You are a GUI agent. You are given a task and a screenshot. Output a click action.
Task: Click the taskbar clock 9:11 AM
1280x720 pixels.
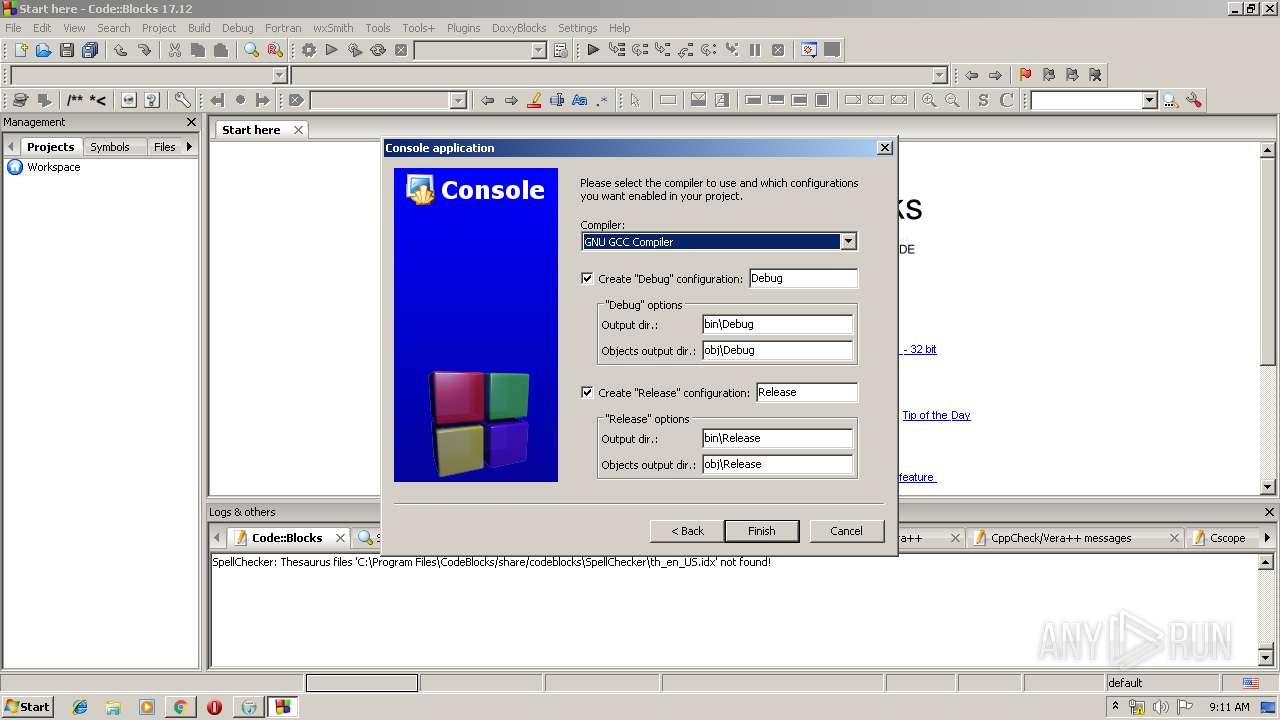pyautogui.click(x=1229, y=707)
